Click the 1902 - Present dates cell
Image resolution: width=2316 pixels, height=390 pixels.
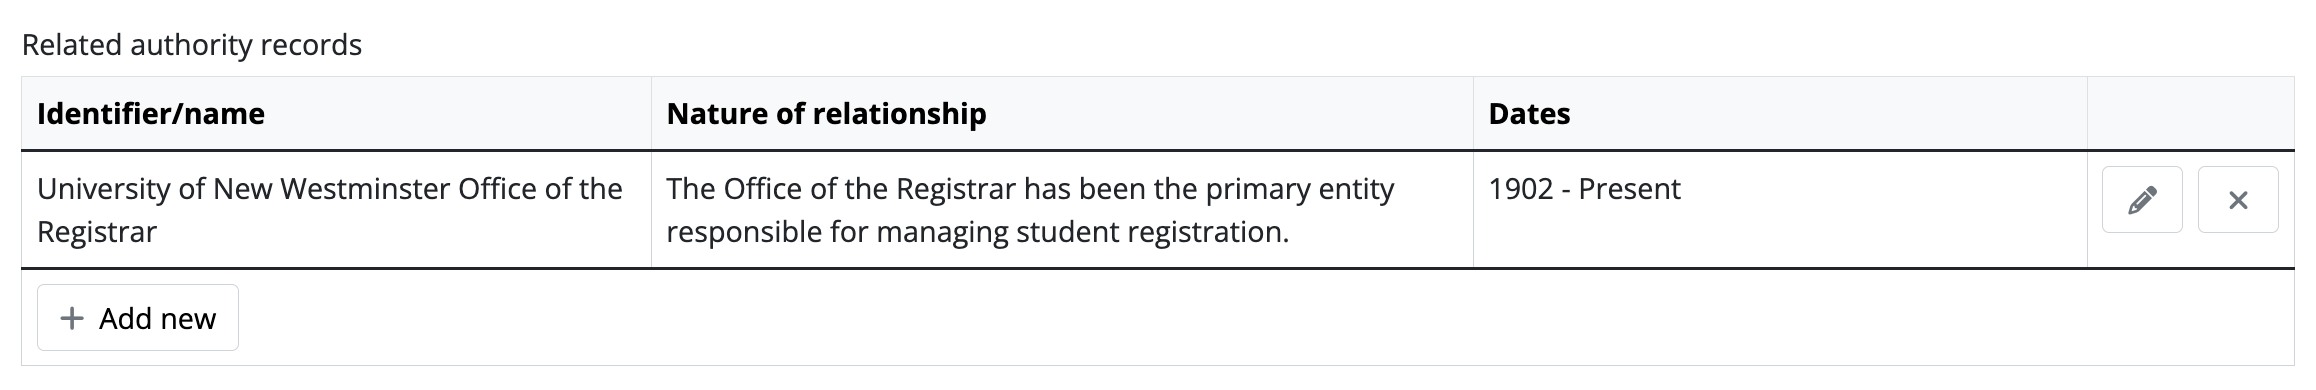1780,210
